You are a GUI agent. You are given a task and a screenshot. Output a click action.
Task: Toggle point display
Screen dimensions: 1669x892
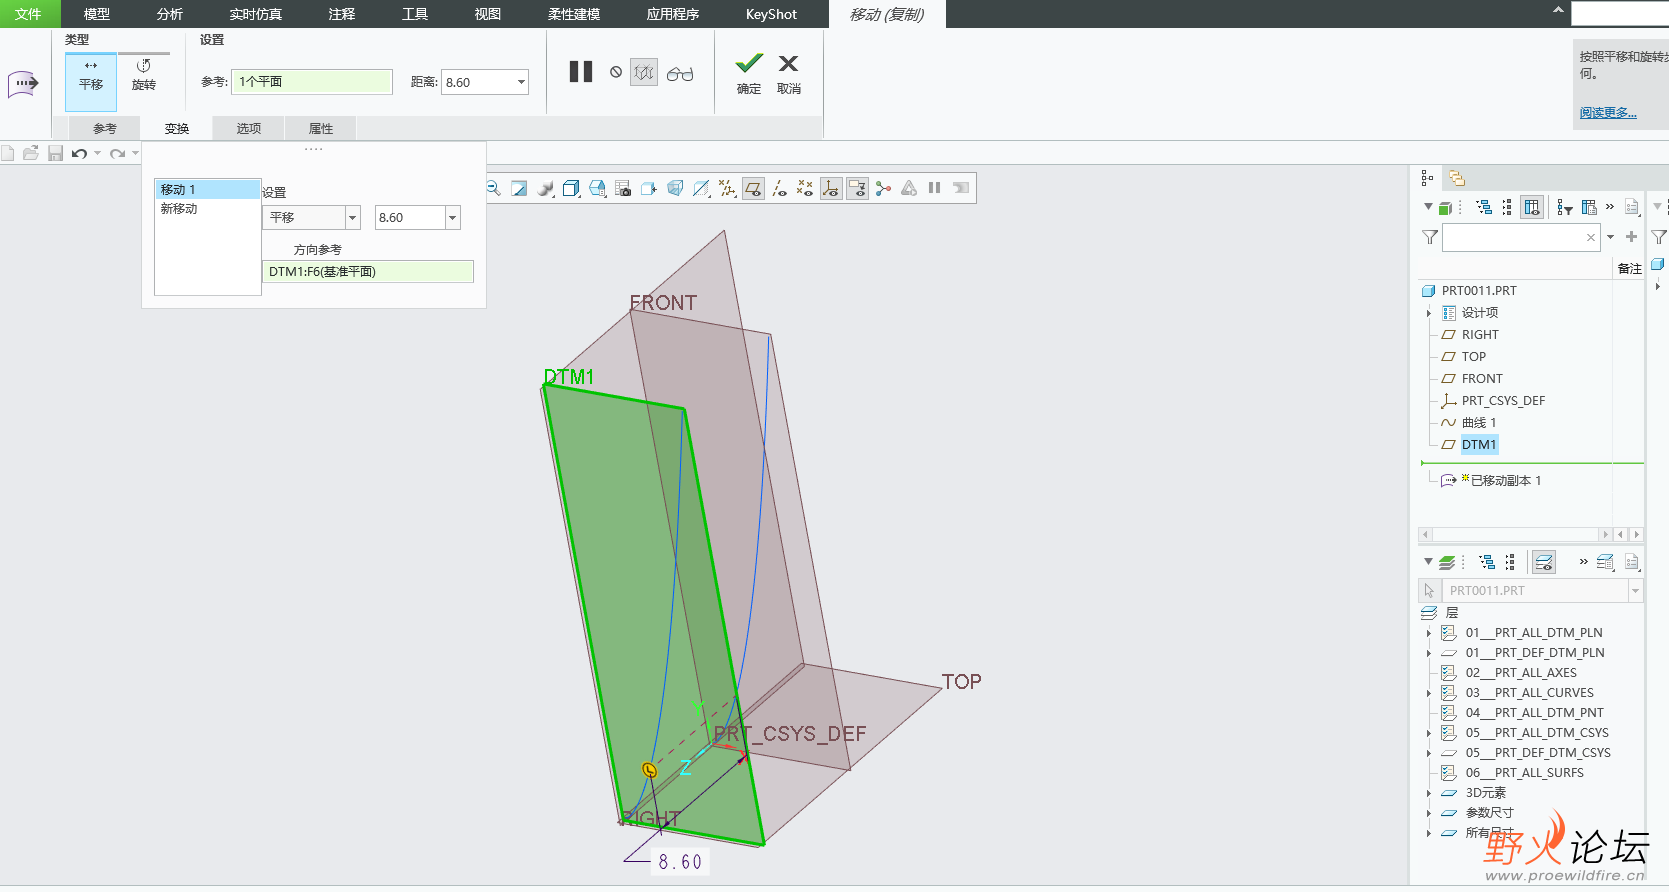pyautogui.click(x=805, y=188)
